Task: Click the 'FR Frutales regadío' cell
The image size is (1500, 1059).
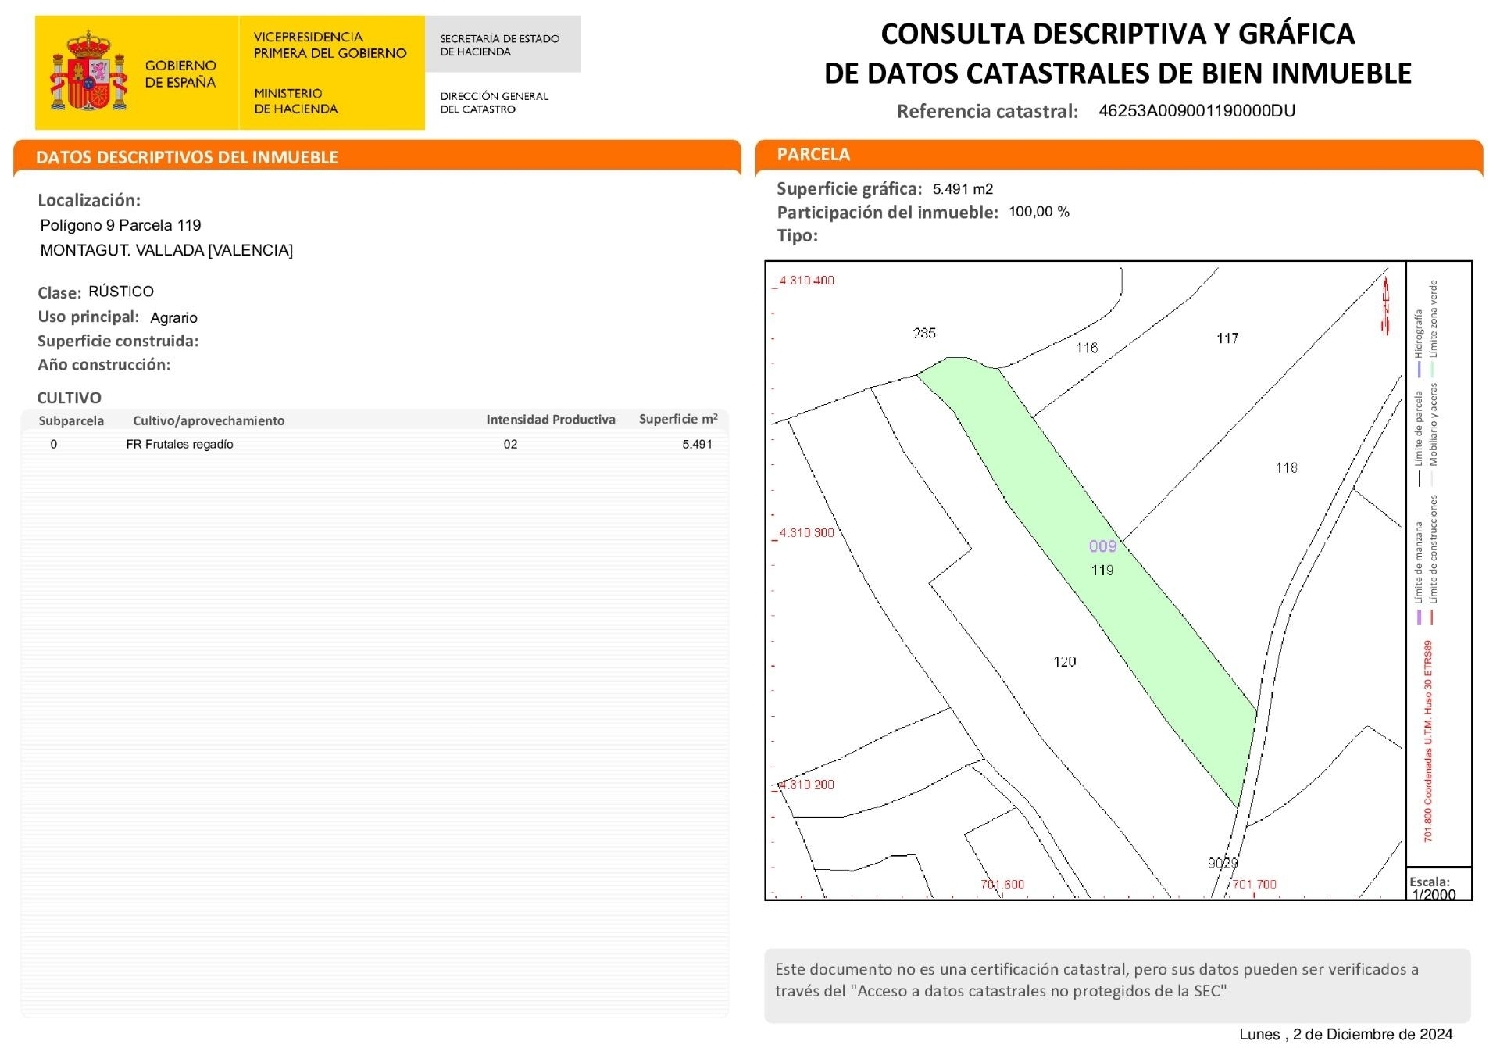Action: pyautogui.click(x=180, y=445)
